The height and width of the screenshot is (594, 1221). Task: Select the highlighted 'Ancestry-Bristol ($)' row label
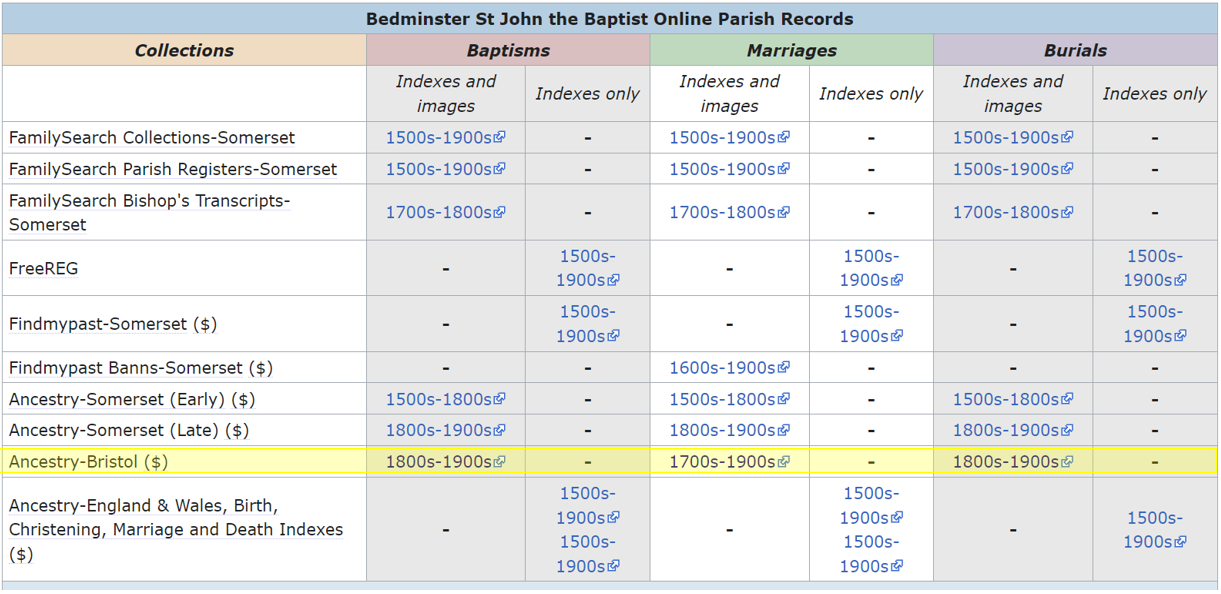pos(88,462)
